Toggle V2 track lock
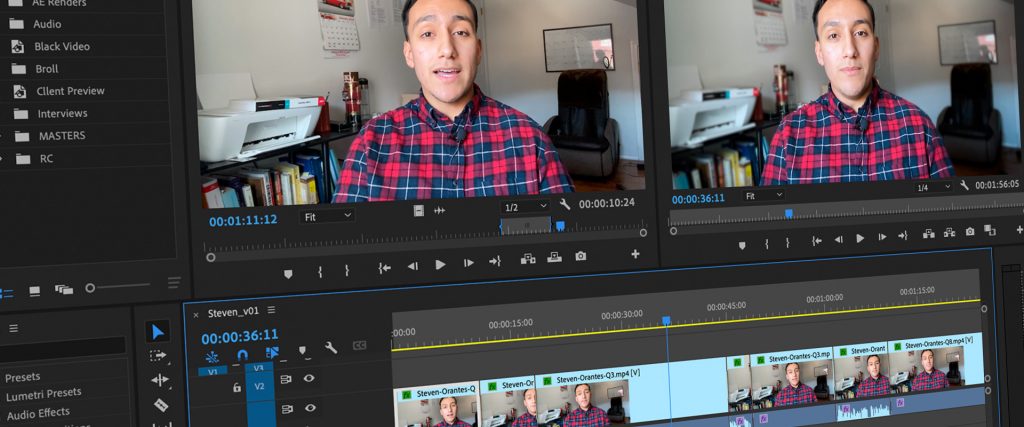 236,387
